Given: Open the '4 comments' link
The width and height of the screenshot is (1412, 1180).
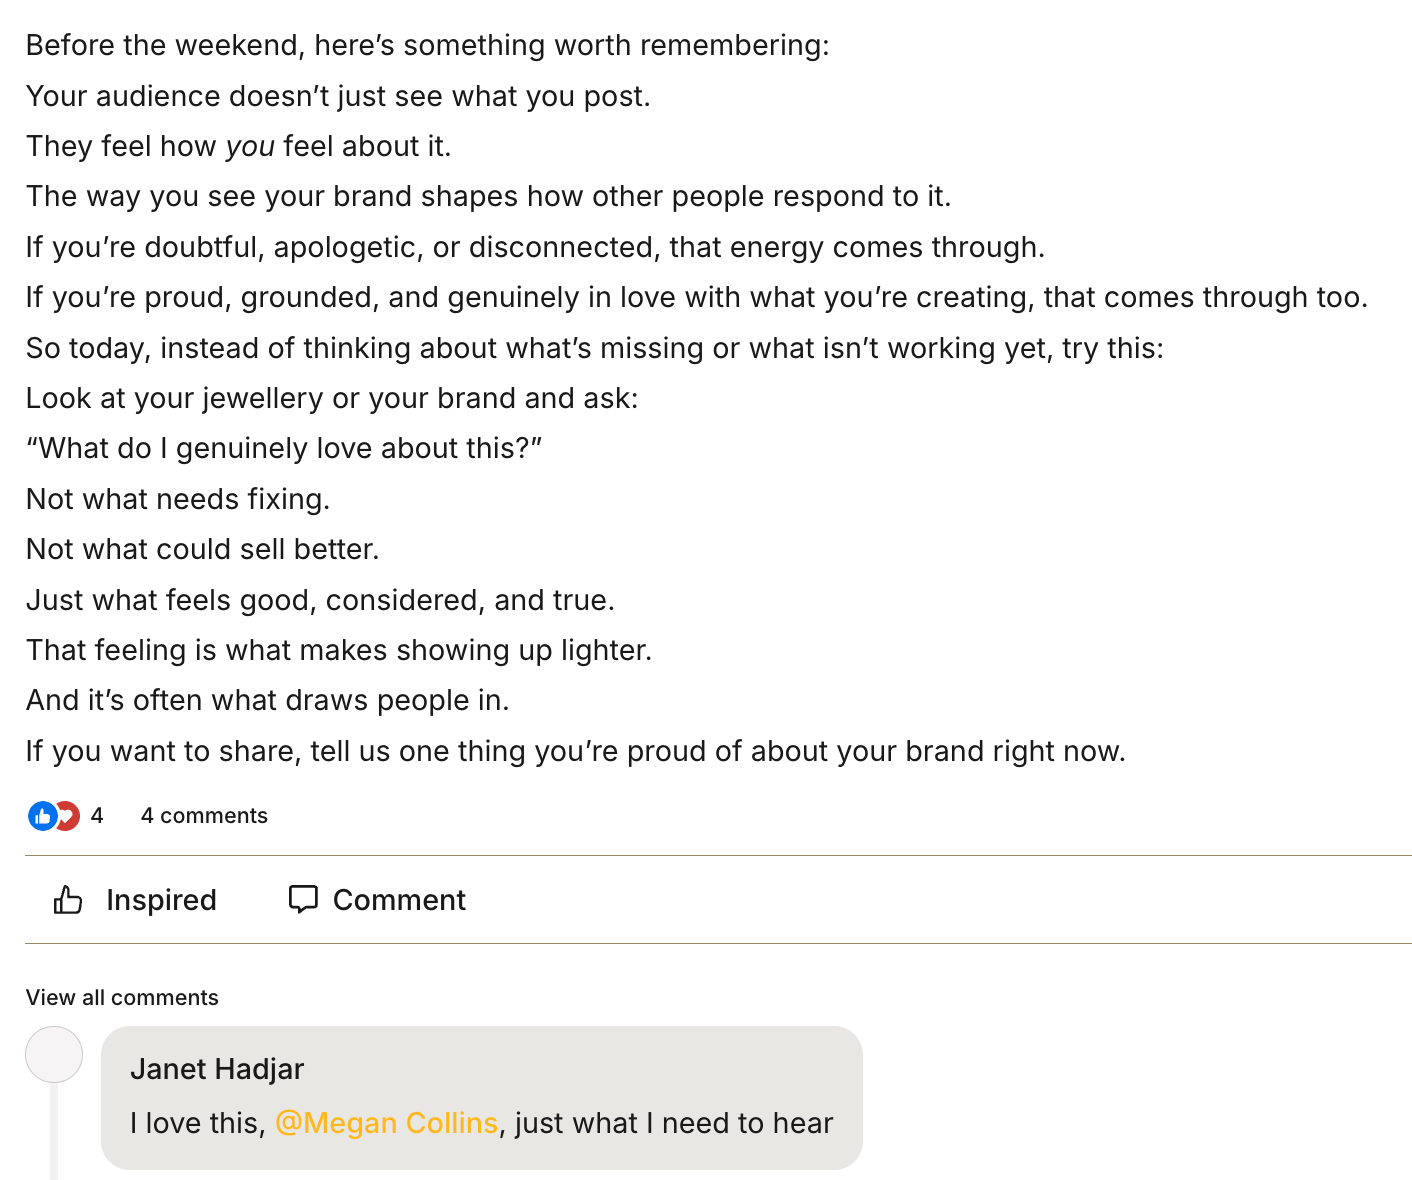Looking at the screenshot, I should coord(204,816).
